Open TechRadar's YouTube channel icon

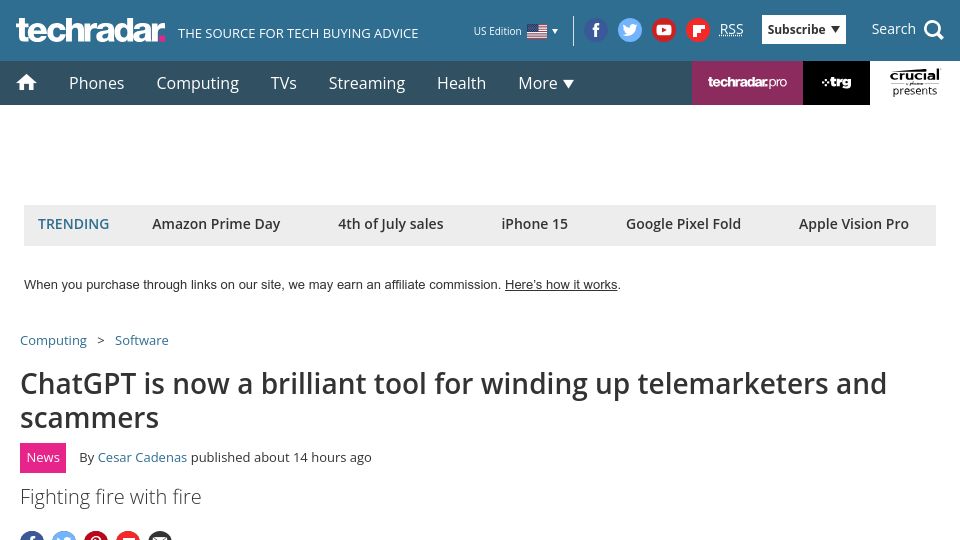664,29
